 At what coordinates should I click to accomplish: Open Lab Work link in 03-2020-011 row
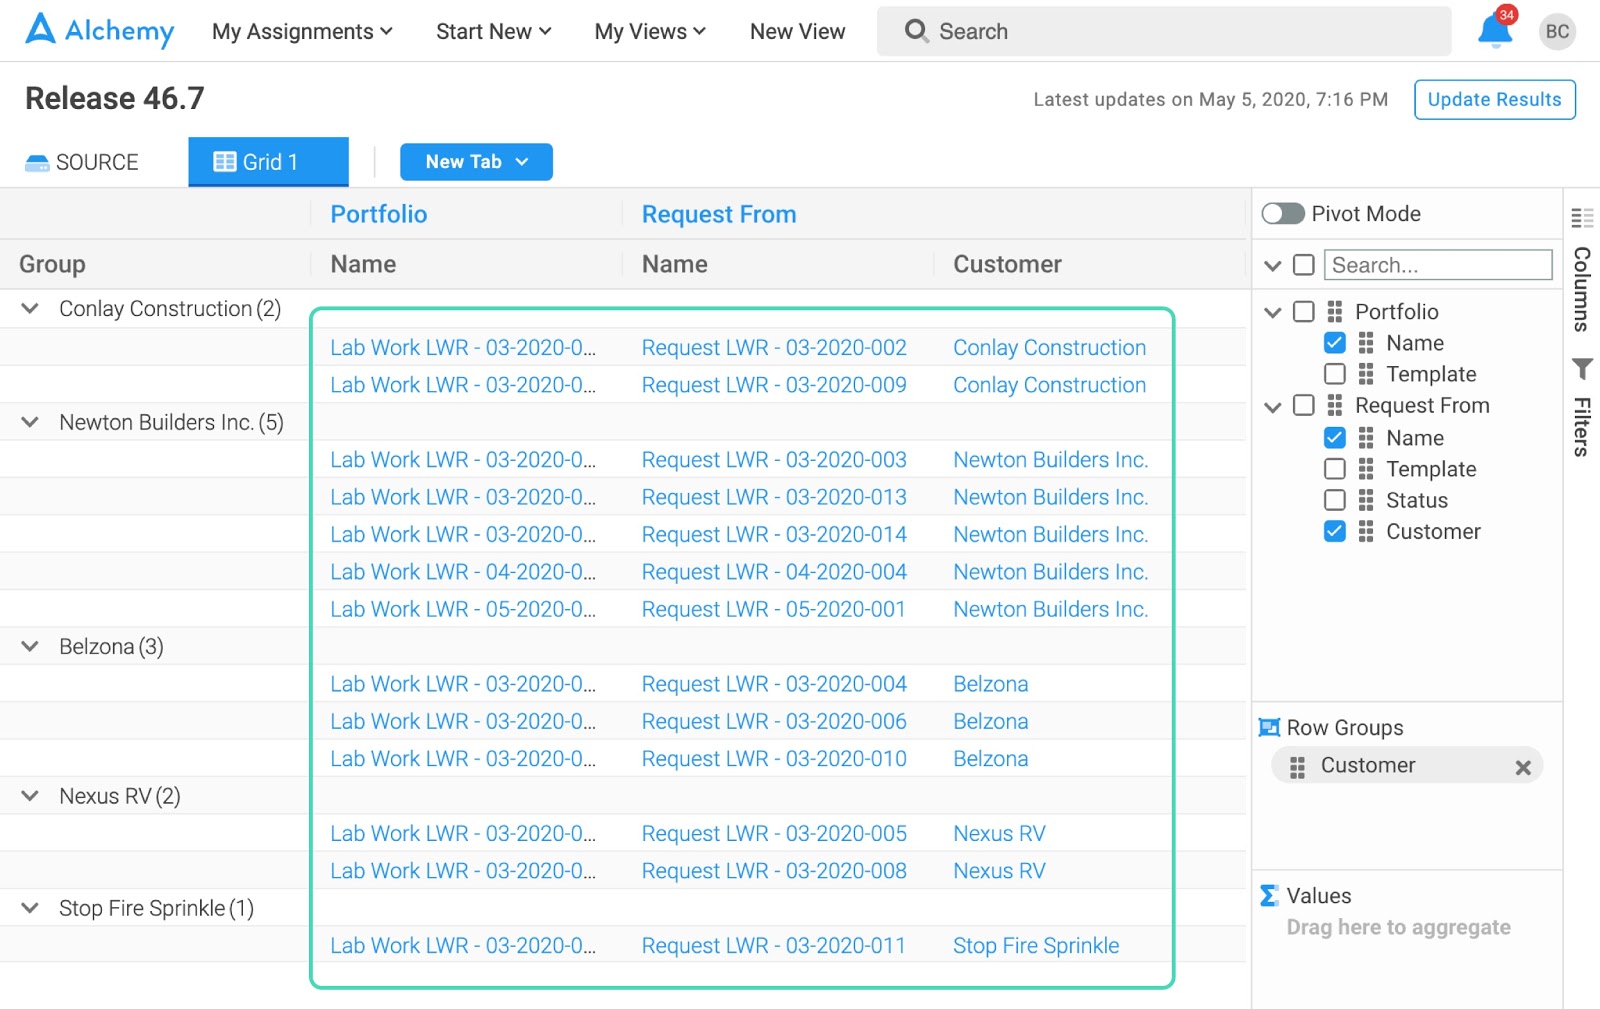tap(463, 945)
